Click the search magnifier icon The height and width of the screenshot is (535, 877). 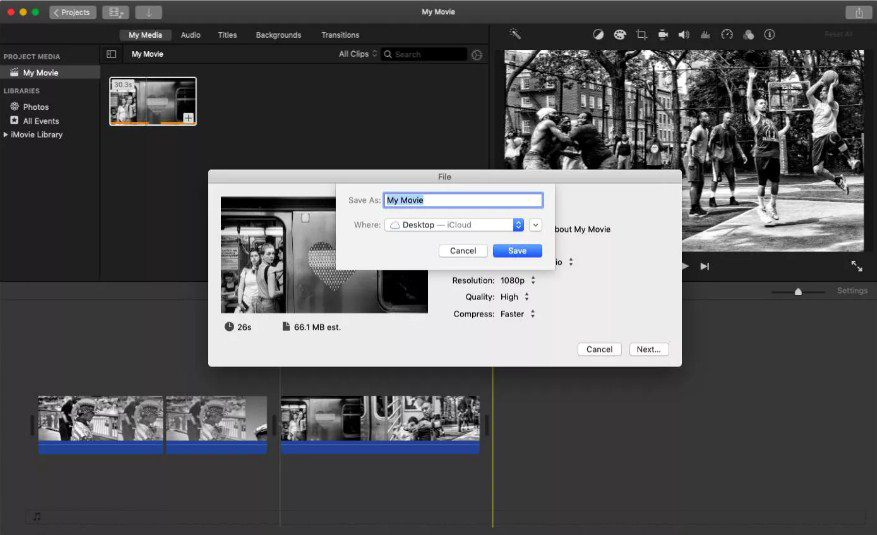point(388,54)
